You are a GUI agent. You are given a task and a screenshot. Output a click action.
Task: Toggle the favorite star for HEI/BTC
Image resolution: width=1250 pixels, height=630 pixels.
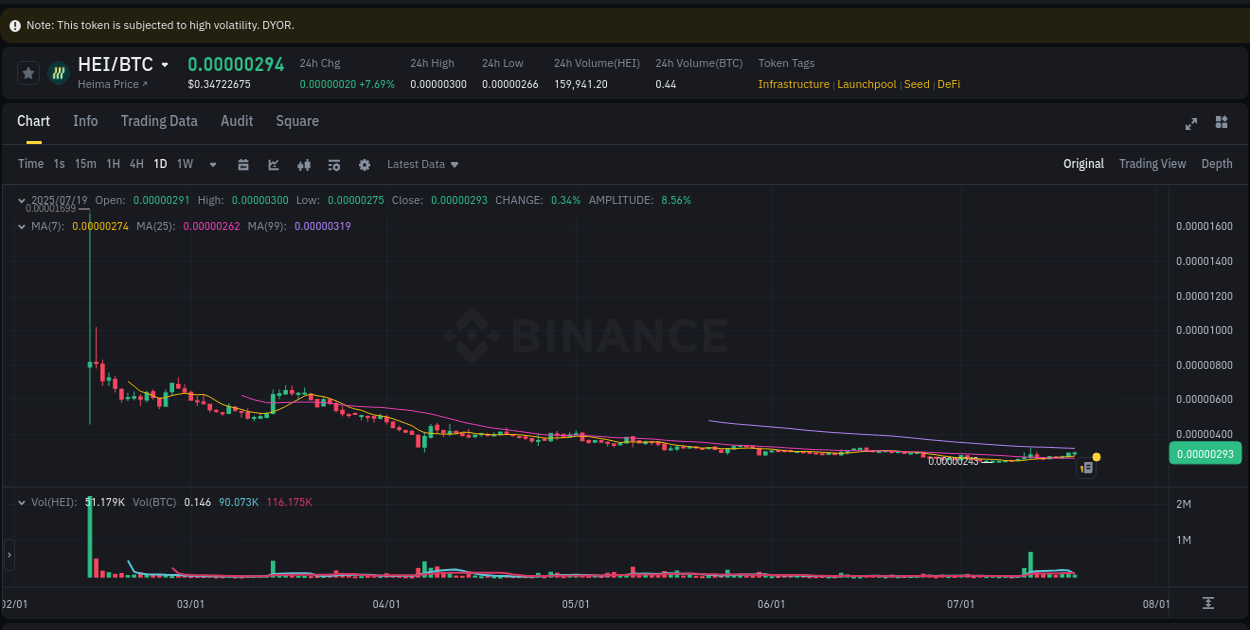[x=28, y=72]
